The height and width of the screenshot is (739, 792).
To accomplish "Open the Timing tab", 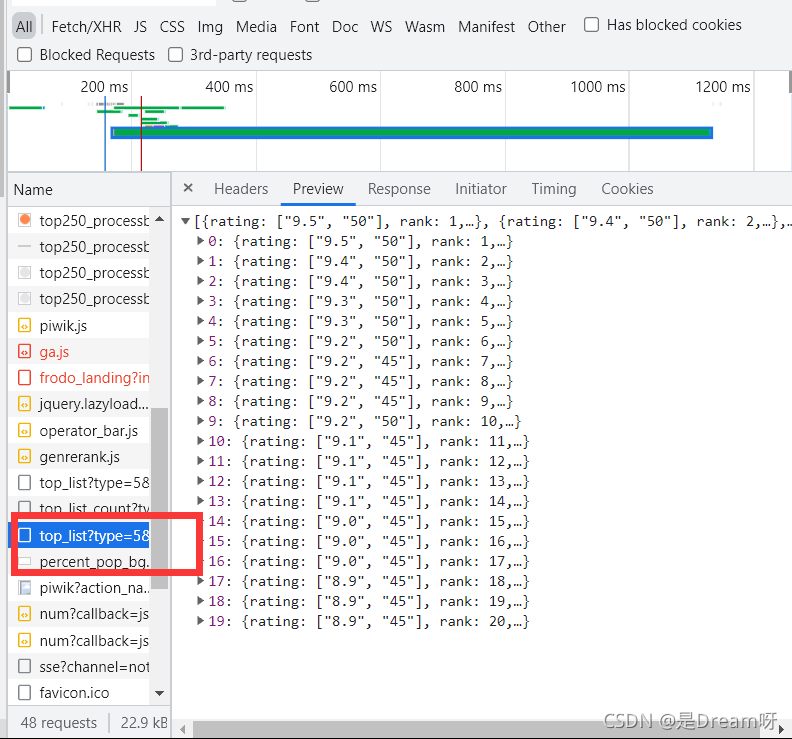I will pos(554,189).
